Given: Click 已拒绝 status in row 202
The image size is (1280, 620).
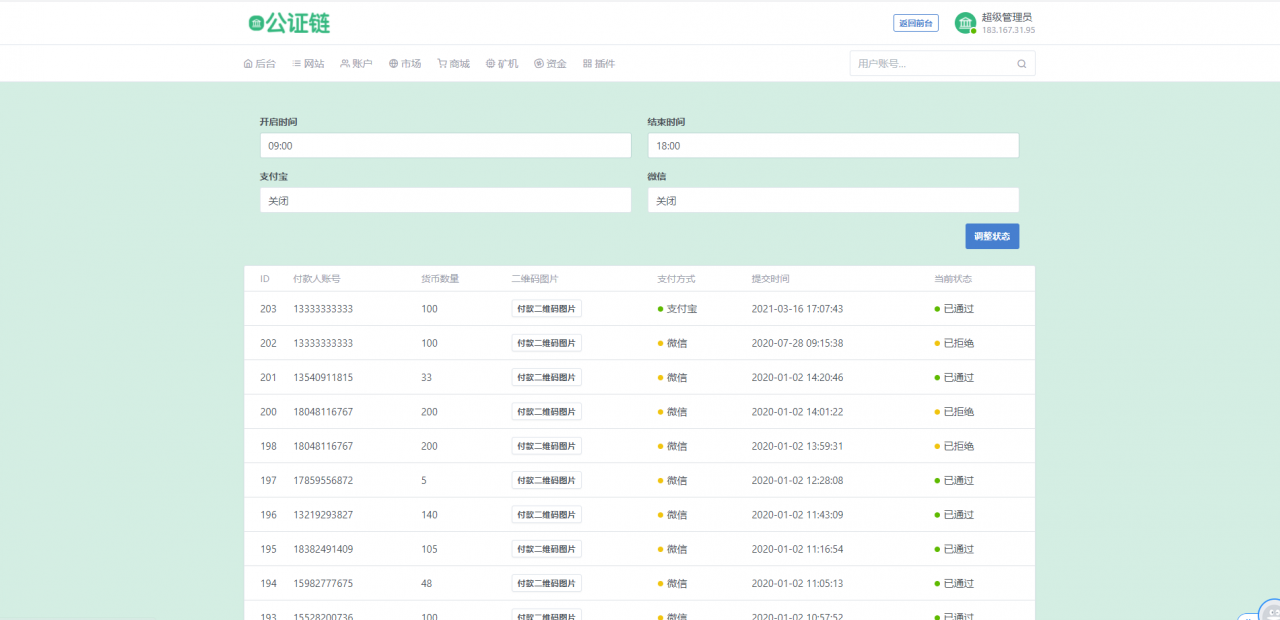Looking at the screenshot, I should click(954, 343).
